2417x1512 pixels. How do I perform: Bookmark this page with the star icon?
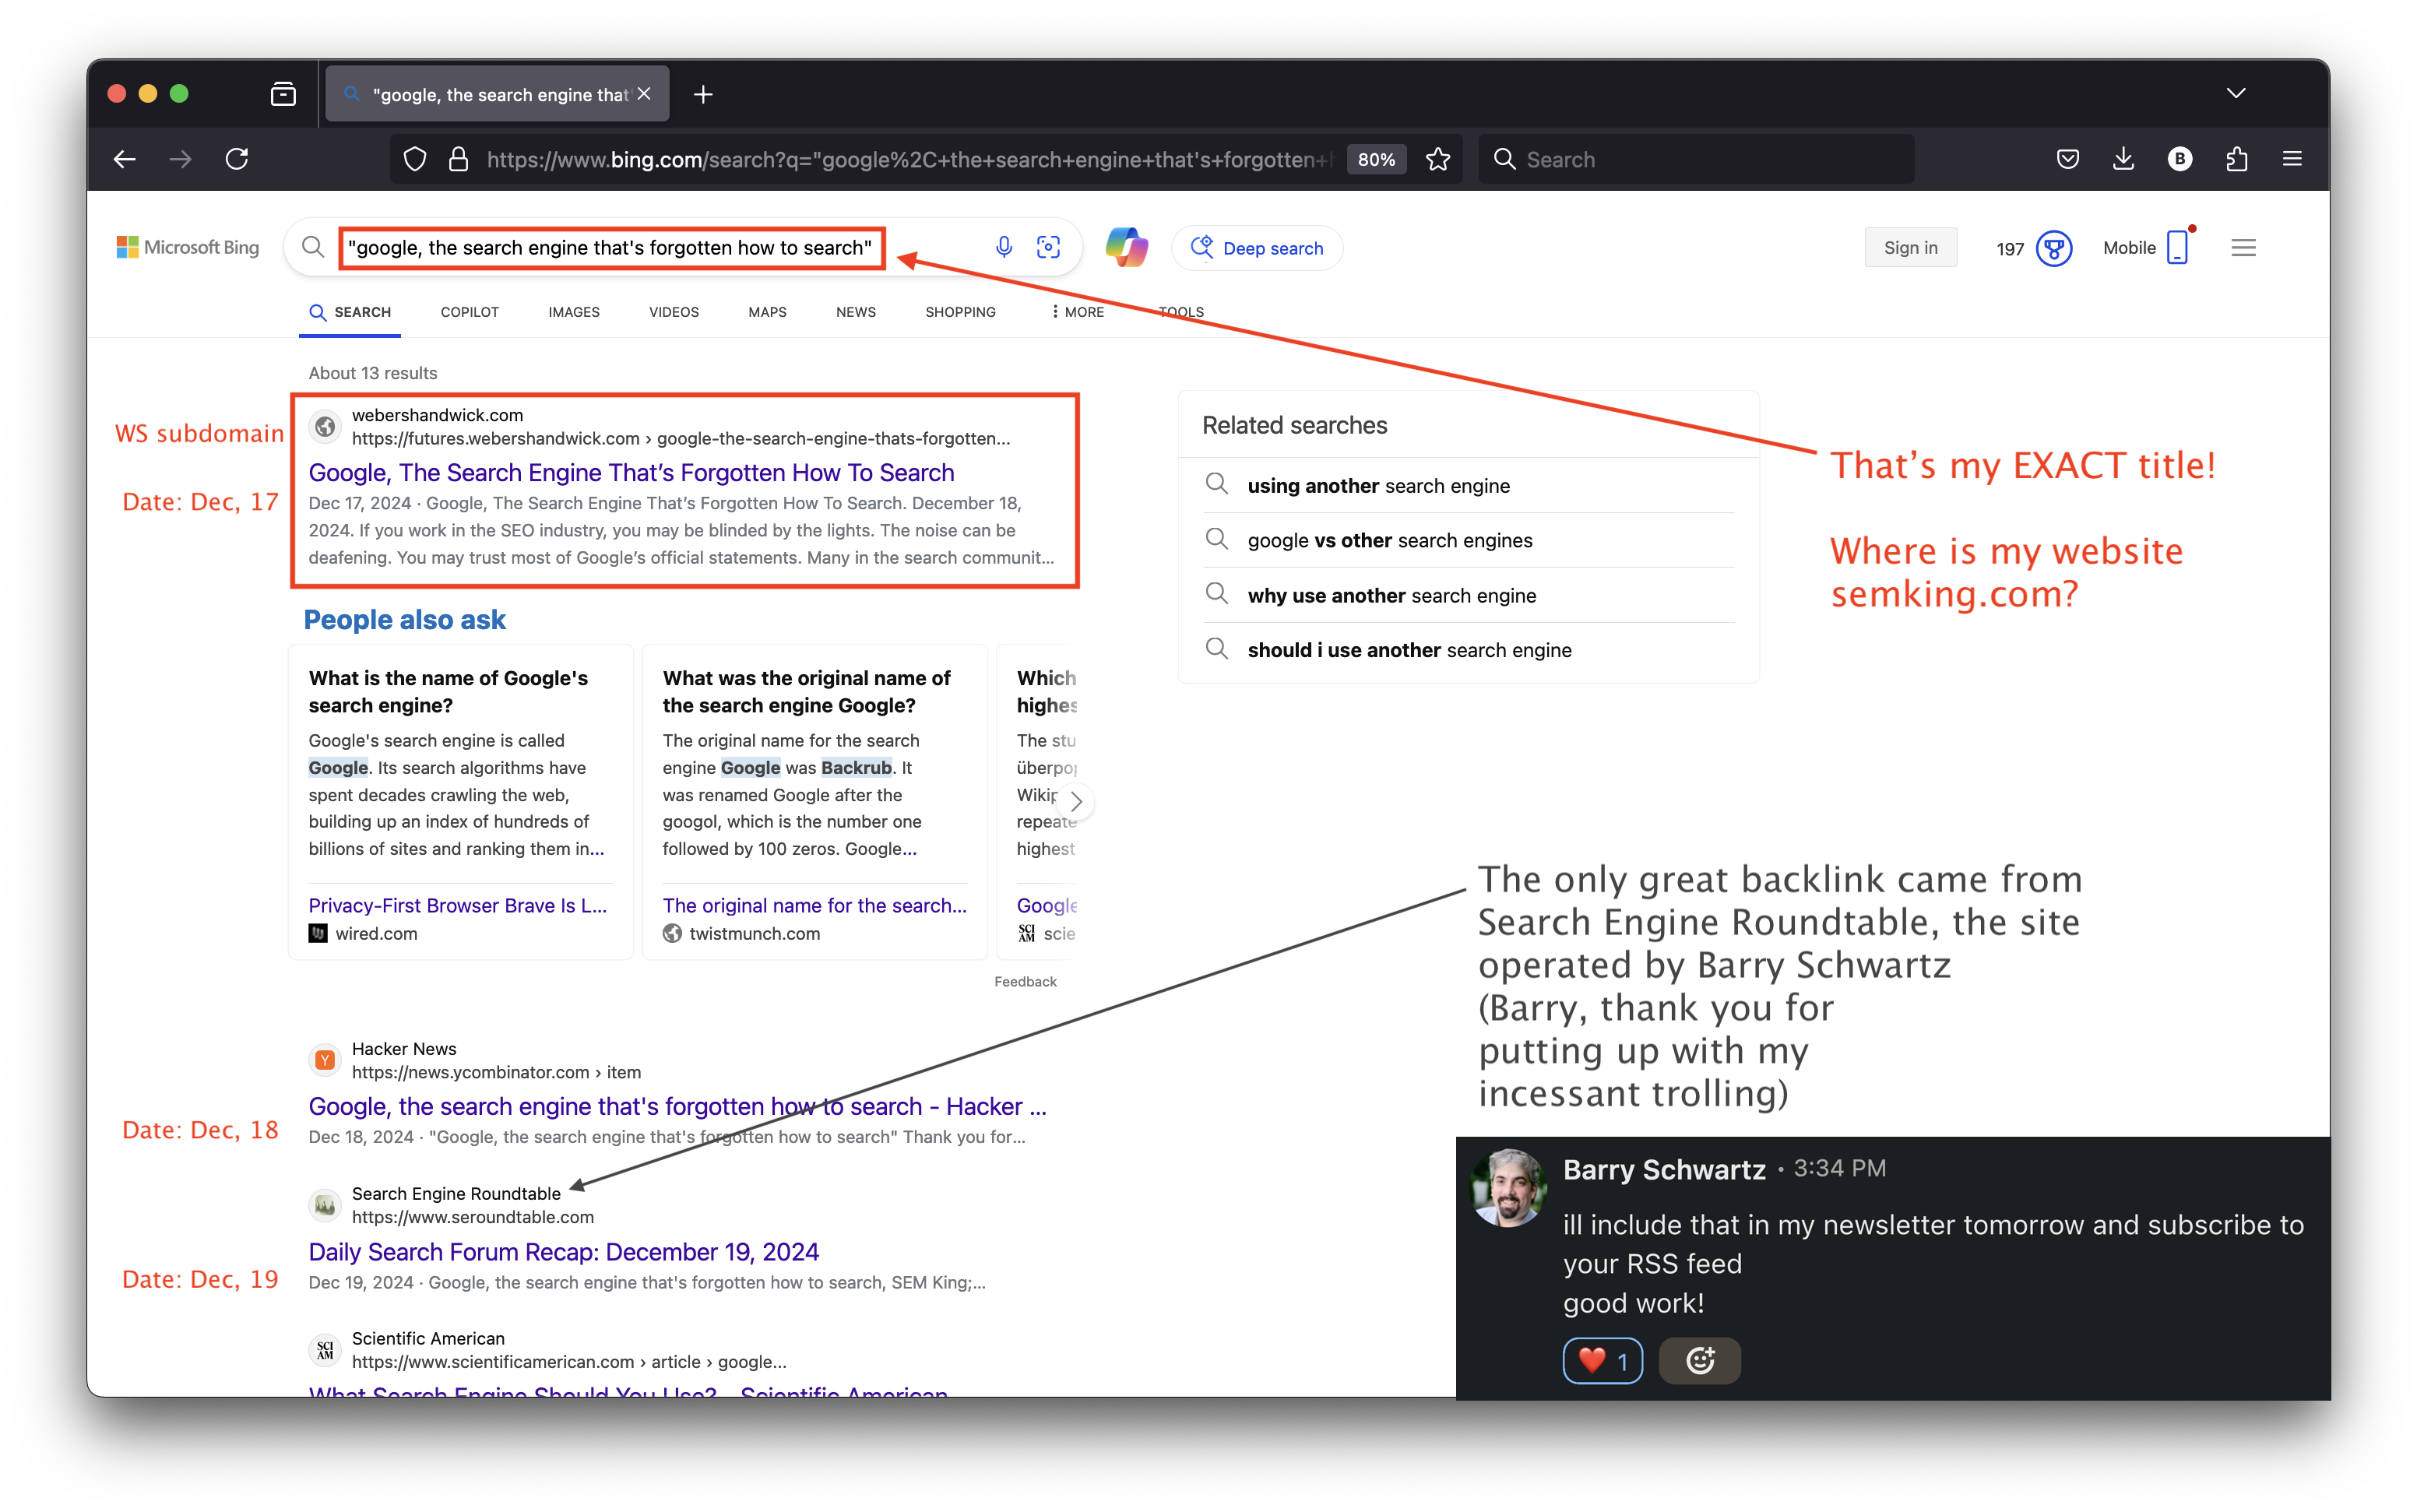[1438, 159]
